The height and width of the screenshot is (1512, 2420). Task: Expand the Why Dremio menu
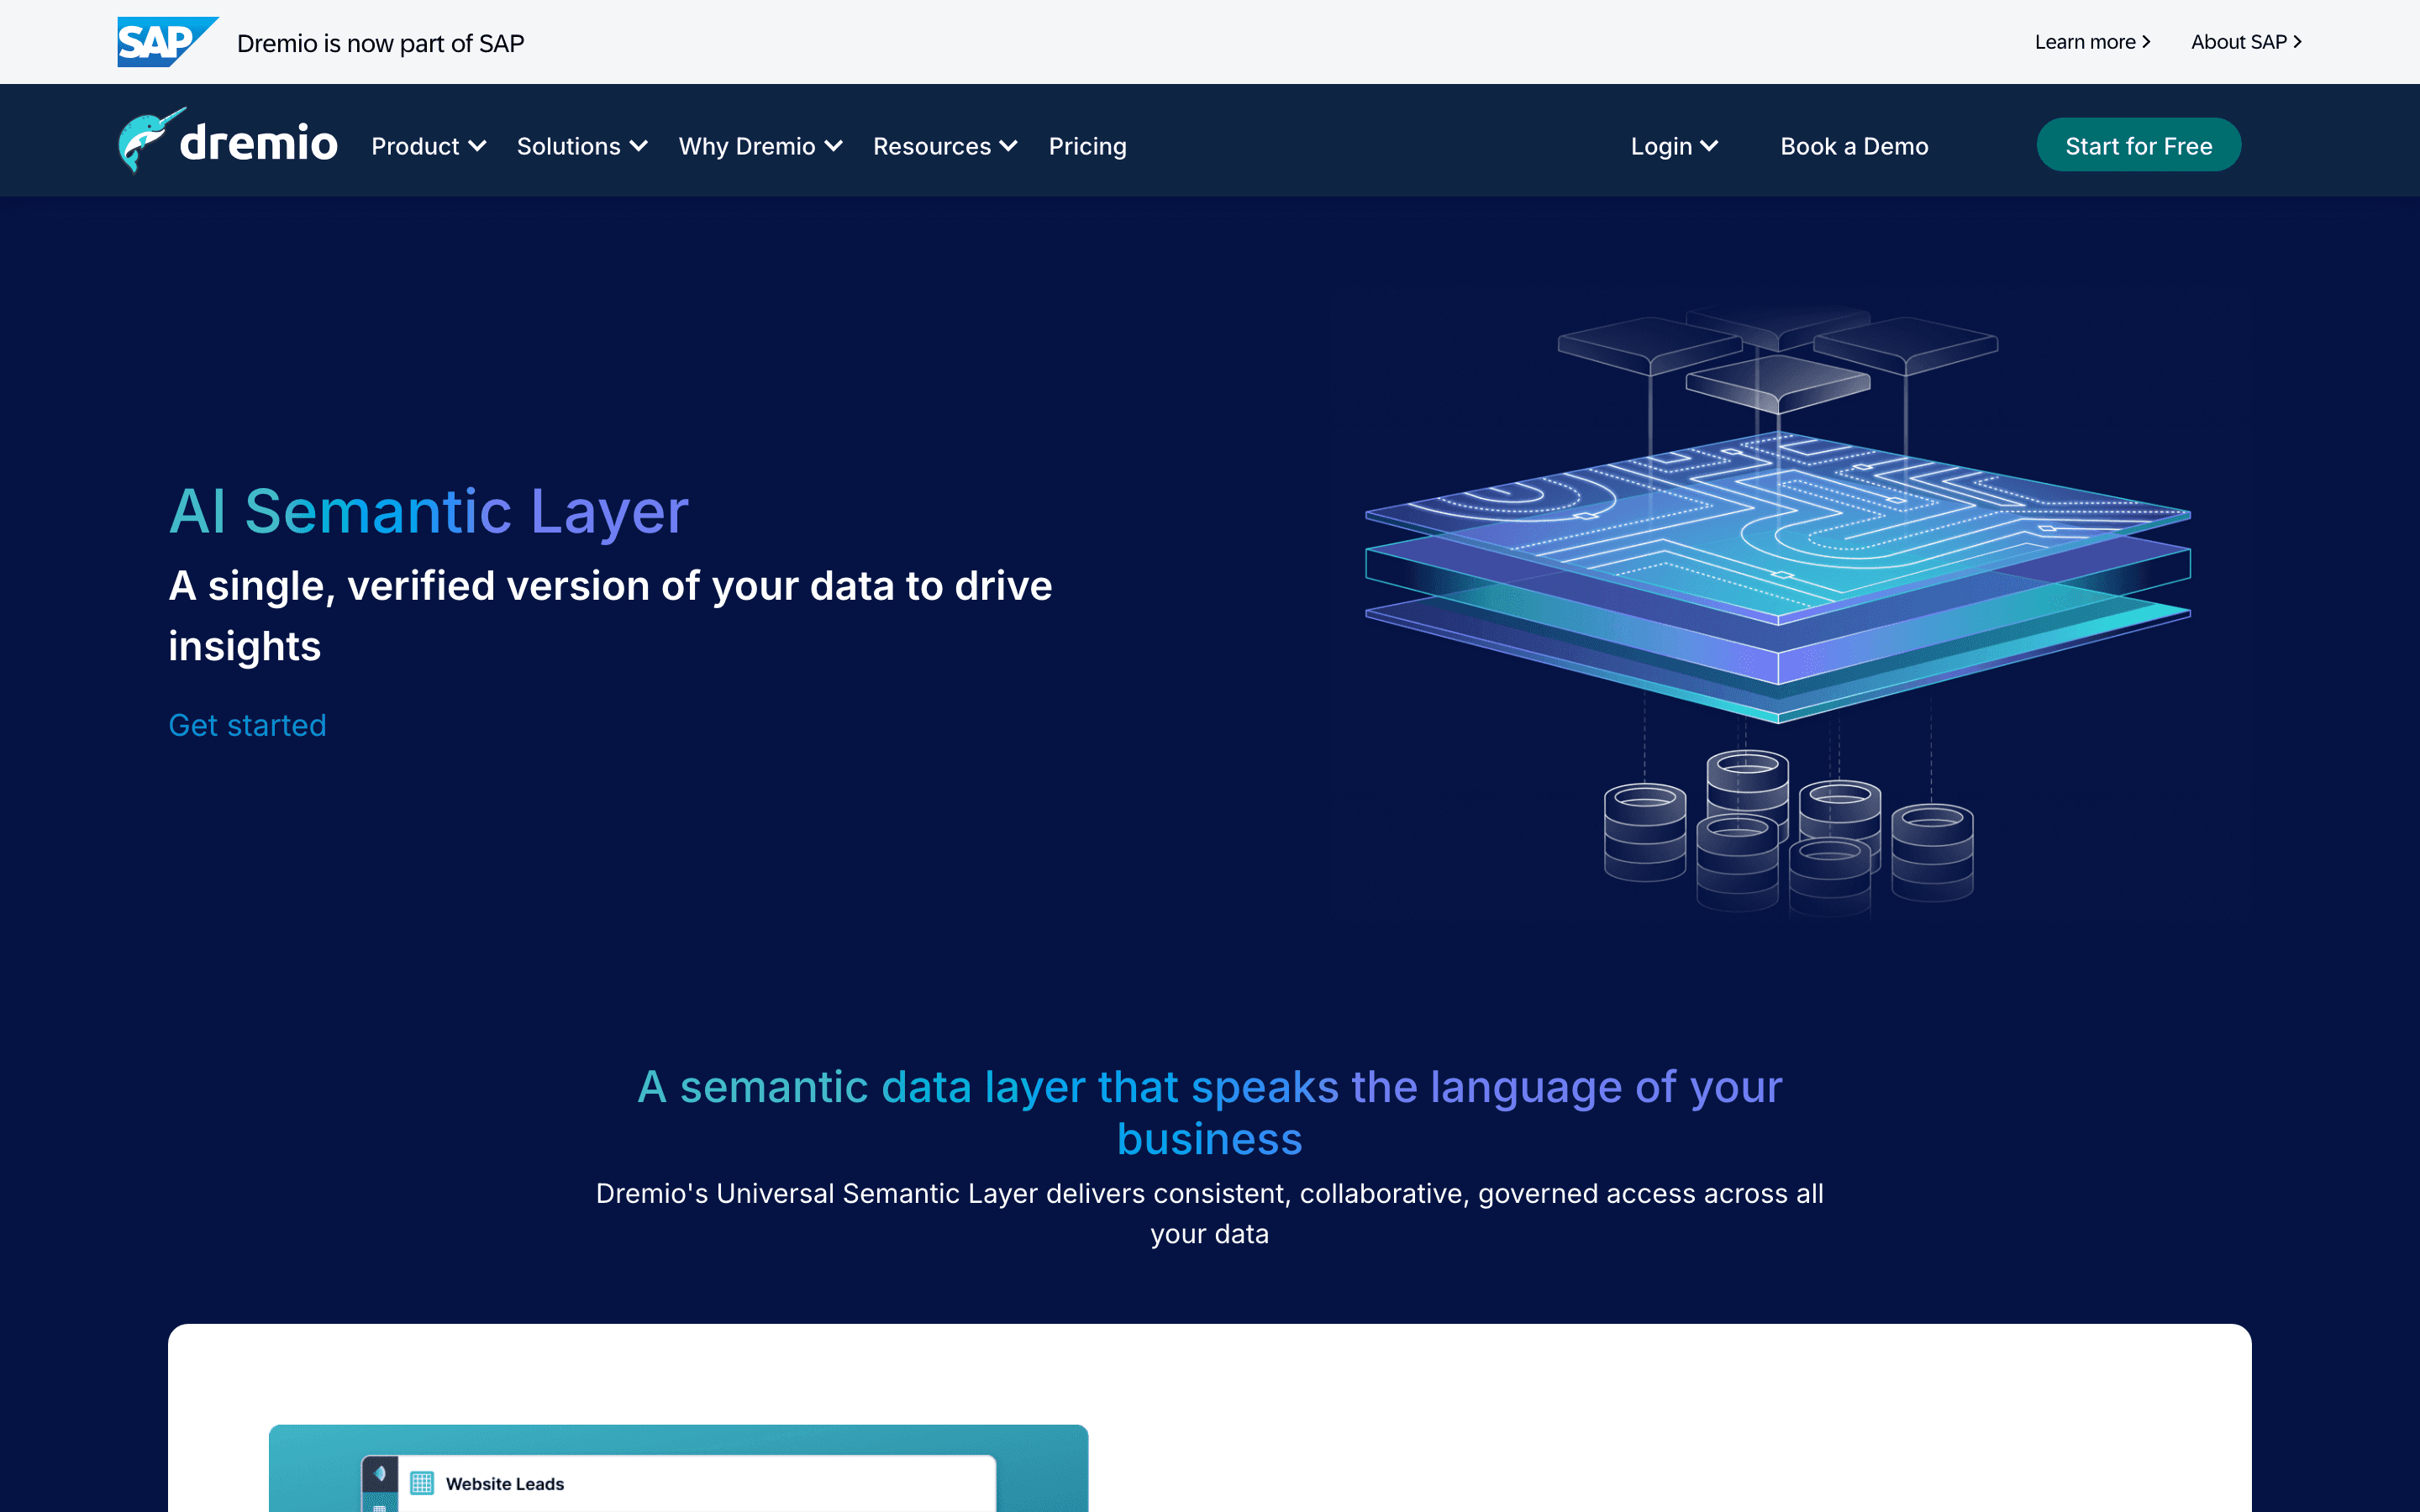point(760,146)
